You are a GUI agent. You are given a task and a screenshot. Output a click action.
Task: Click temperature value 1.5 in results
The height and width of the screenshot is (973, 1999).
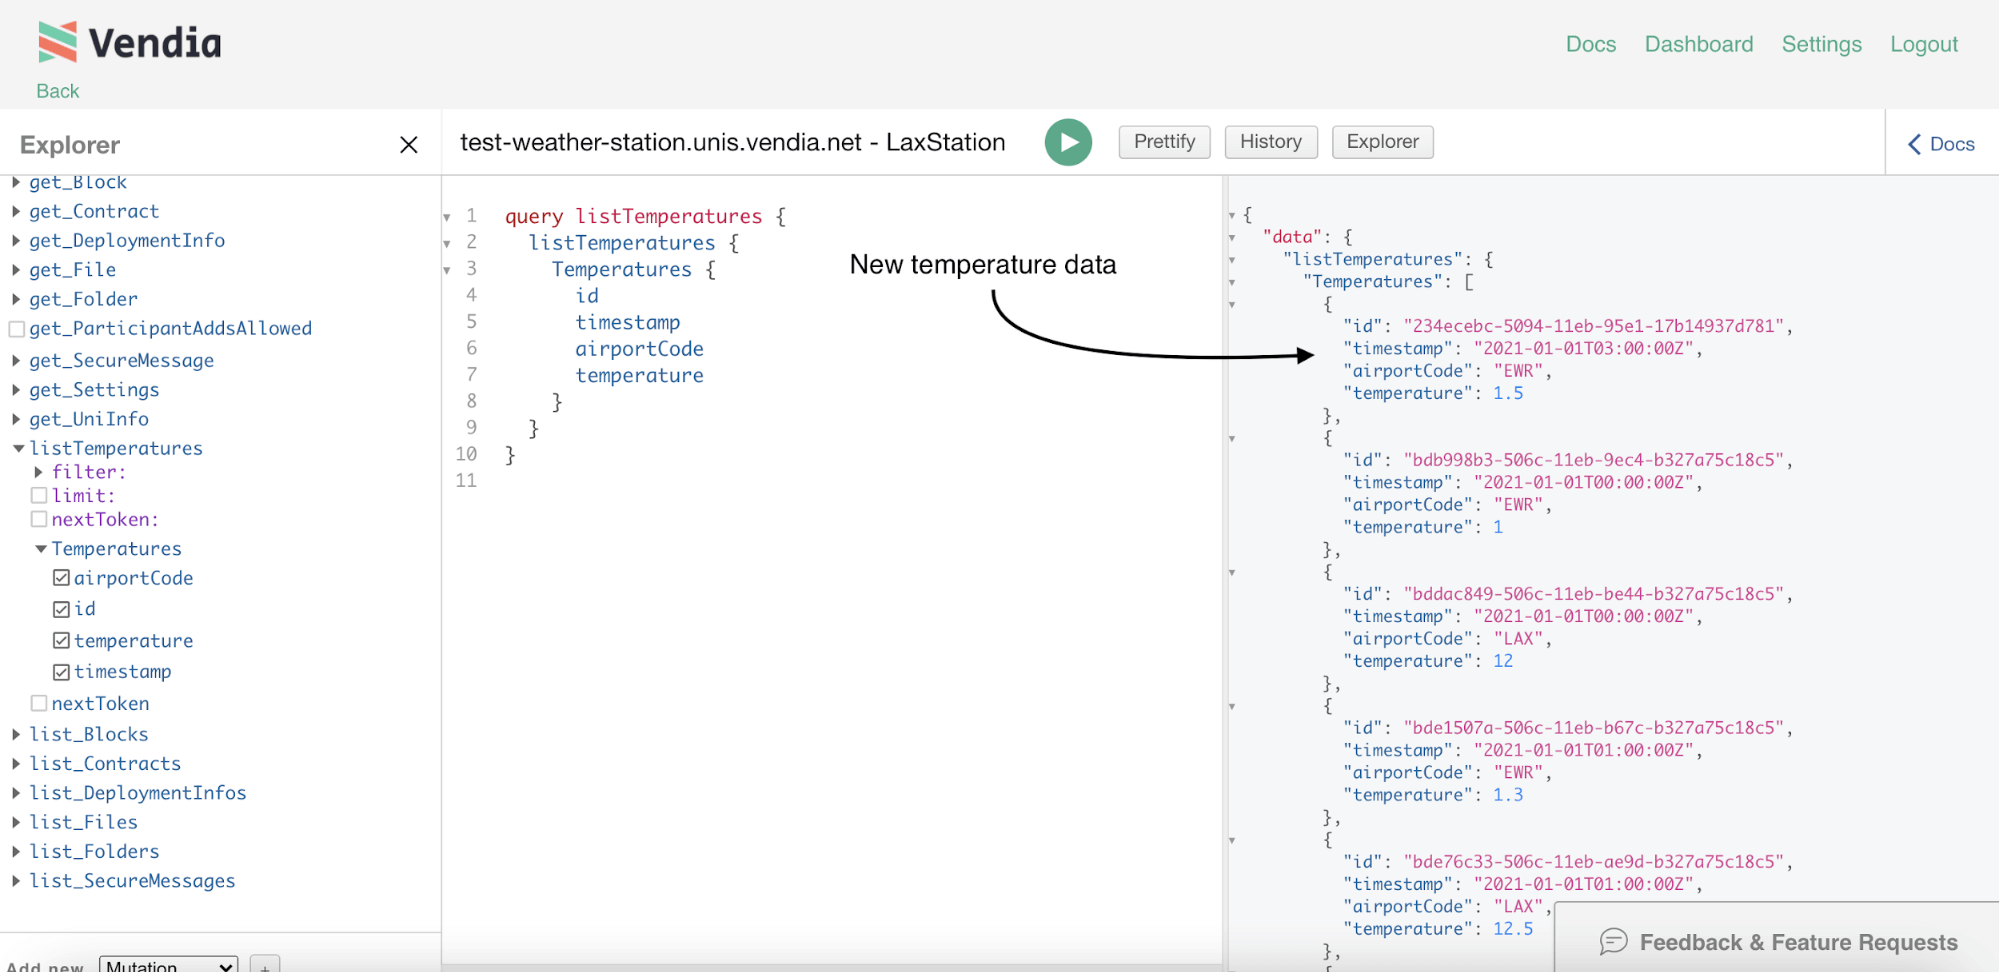point(1508,393)
